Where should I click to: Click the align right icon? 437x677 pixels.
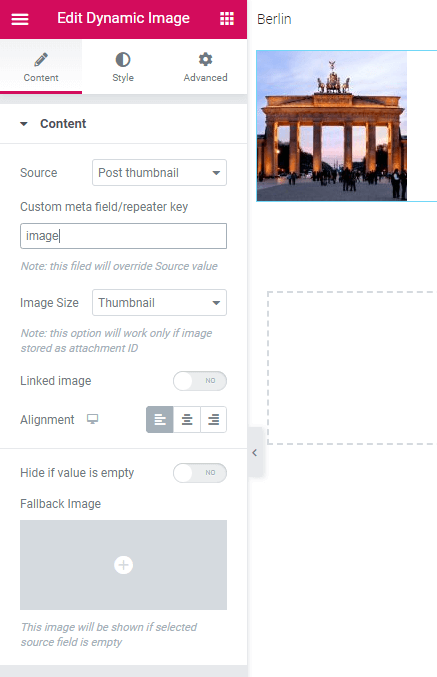coord(214,419)
